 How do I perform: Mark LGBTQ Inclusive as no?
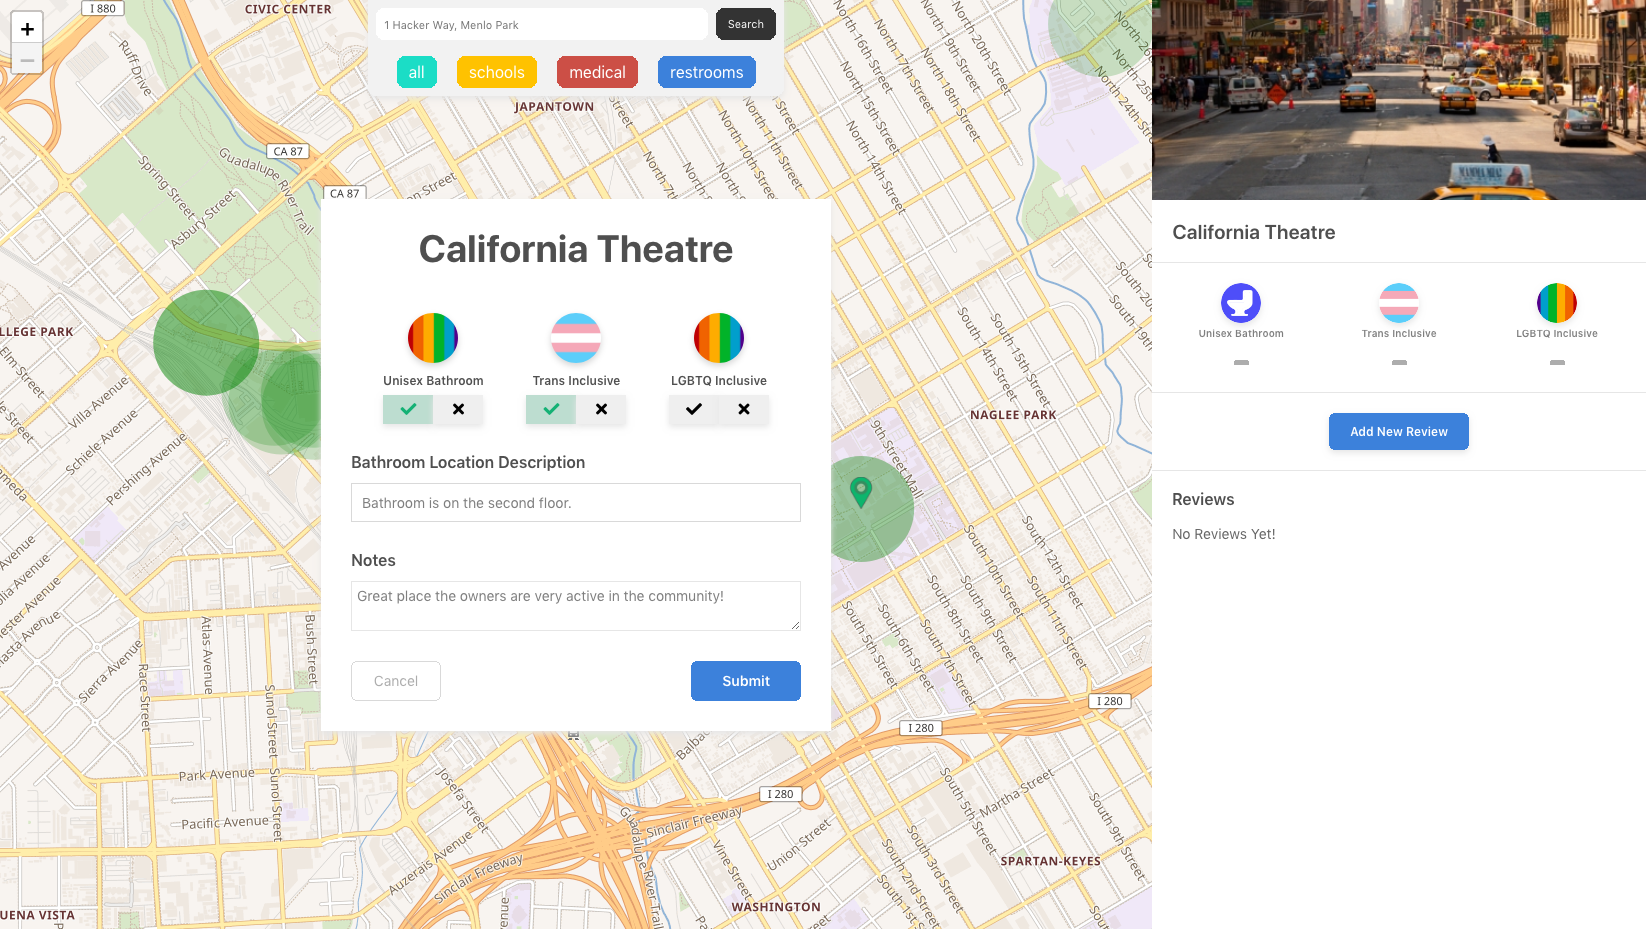tap(744, 409)
